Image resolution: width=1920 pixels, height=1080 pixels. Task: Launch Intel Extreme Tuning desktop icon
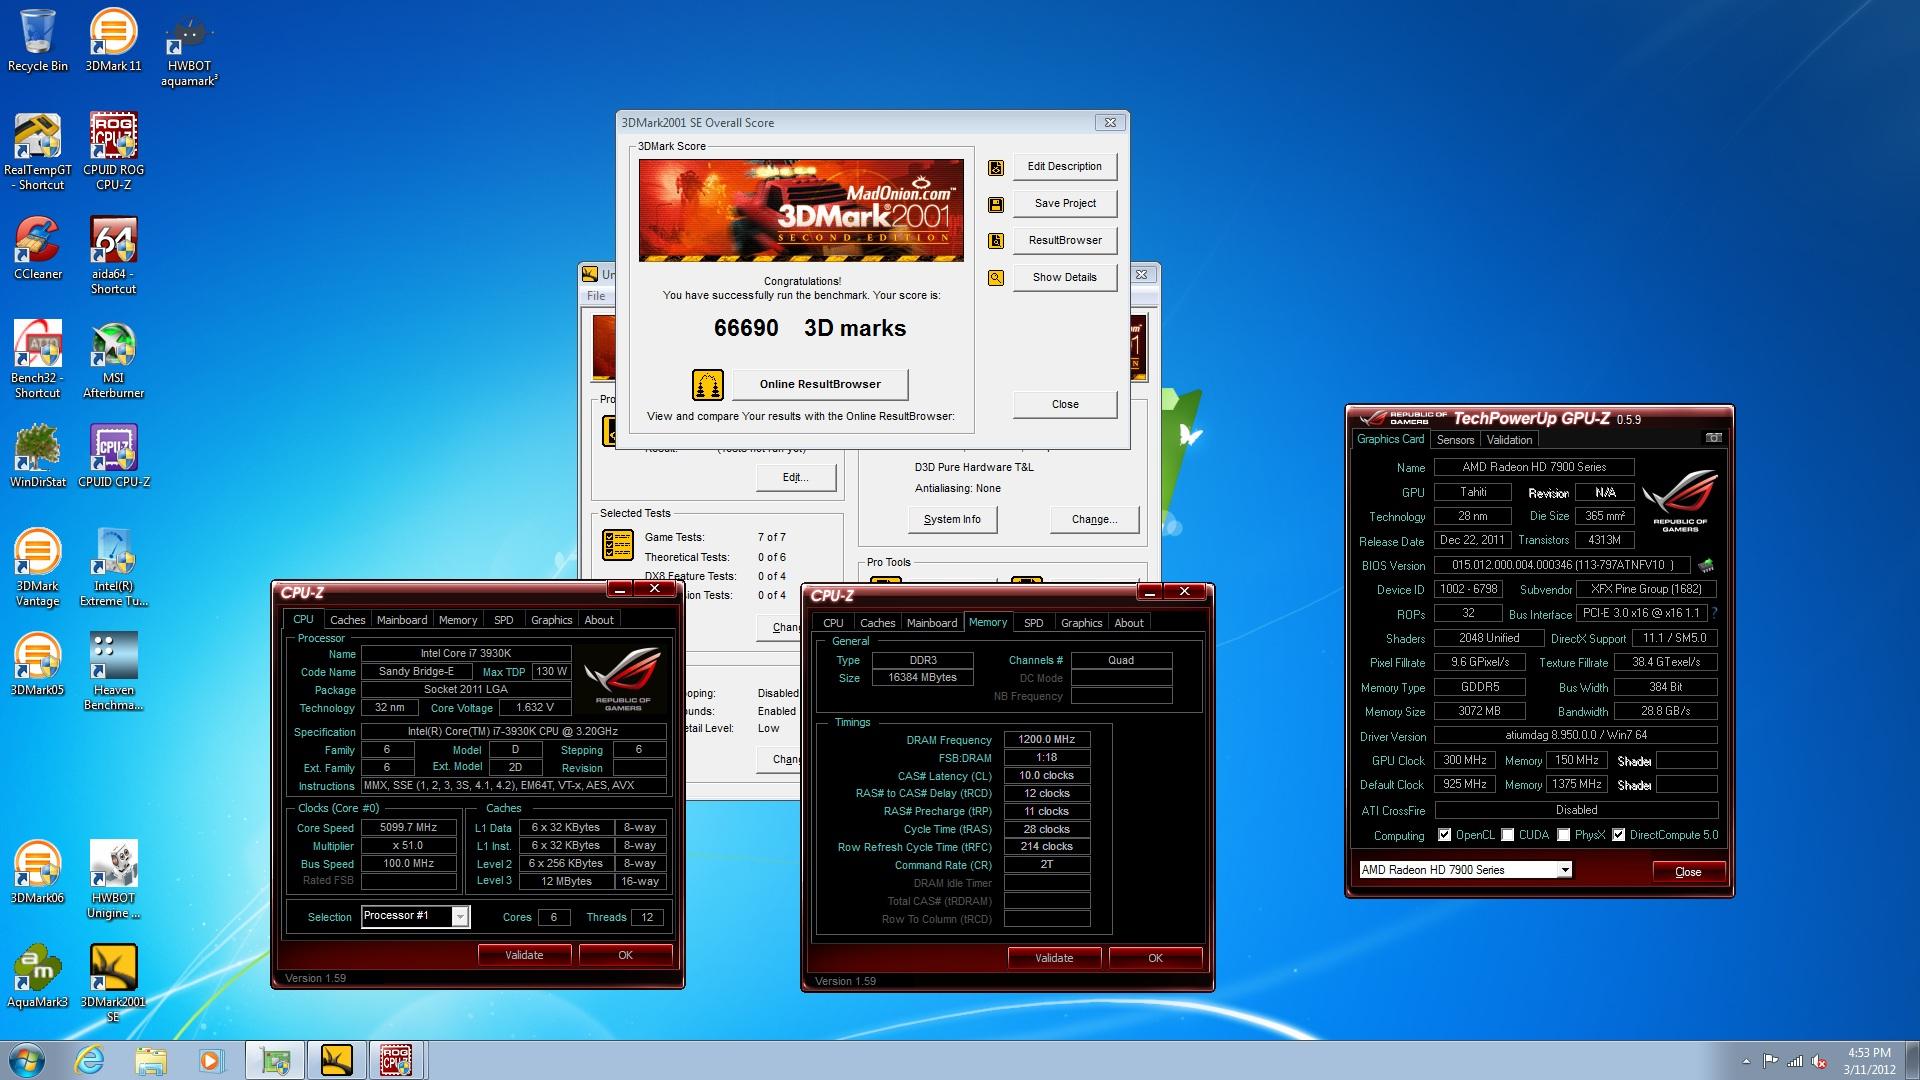pos(113,567)
